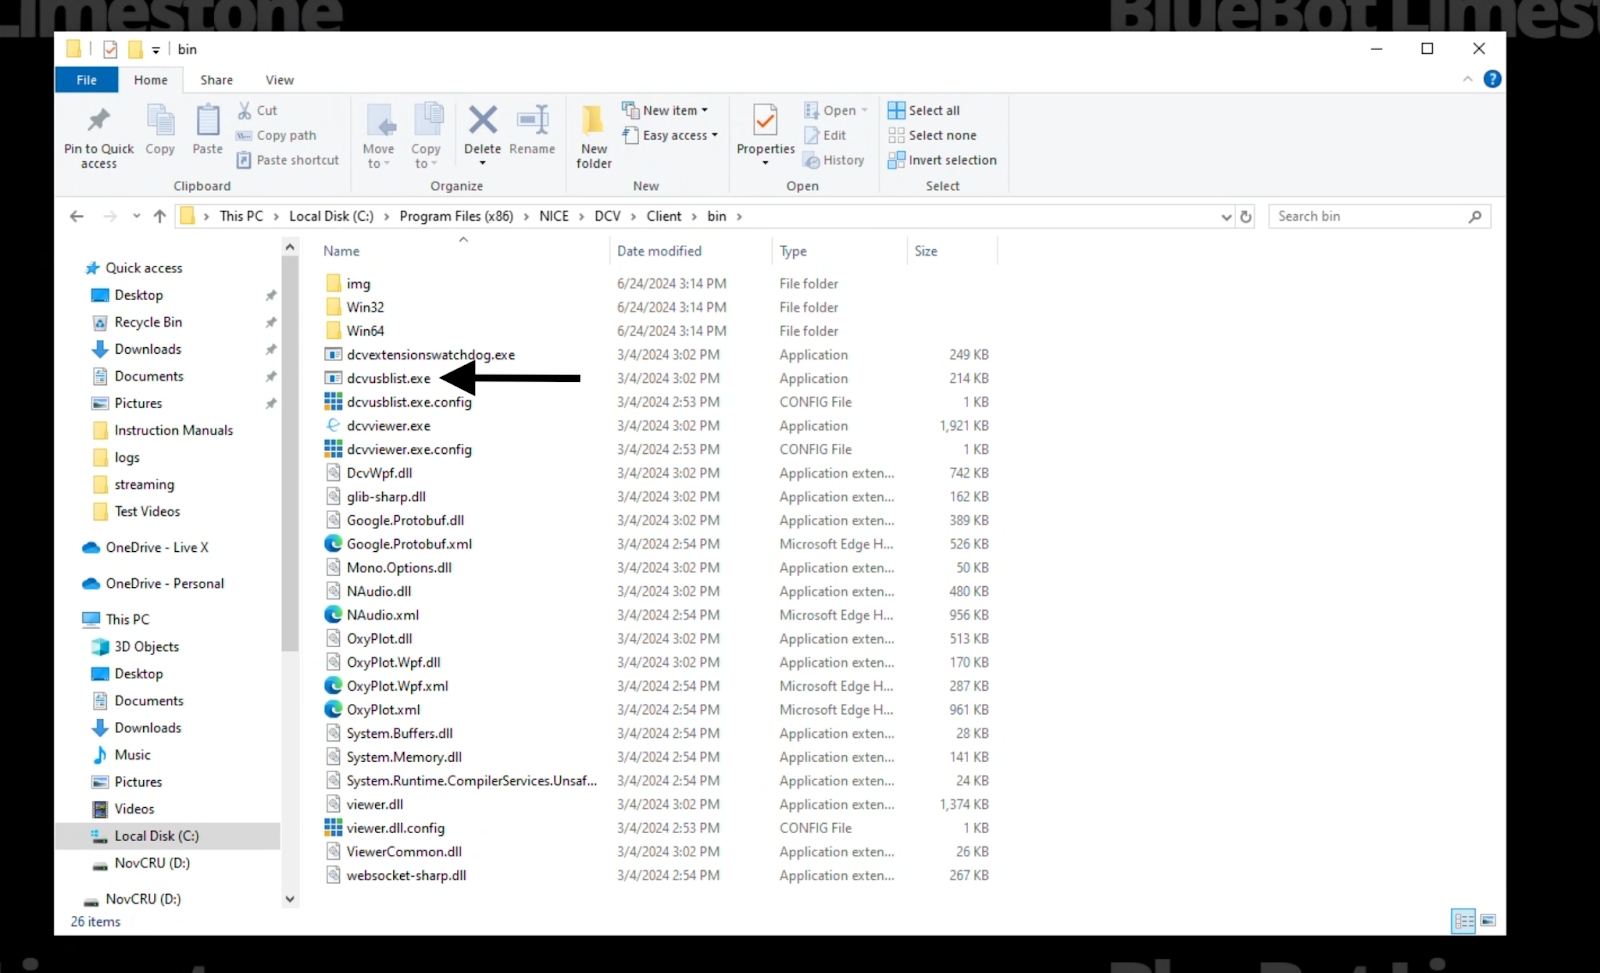Click the navigation pane scrollbar down arrow
This screenshot has height=973, width=1600.
(x=290, y=899)
